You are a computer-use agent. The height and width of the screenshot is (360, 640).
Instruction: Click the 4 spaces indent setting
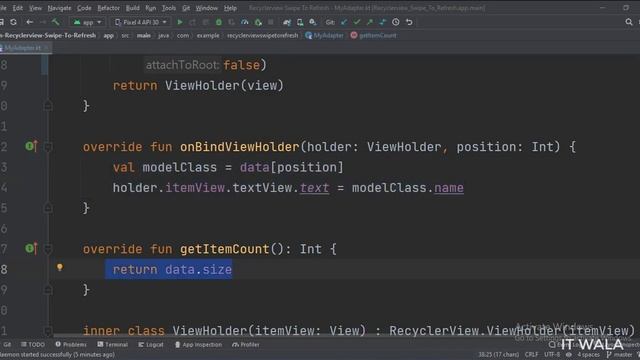coord(589,354)
